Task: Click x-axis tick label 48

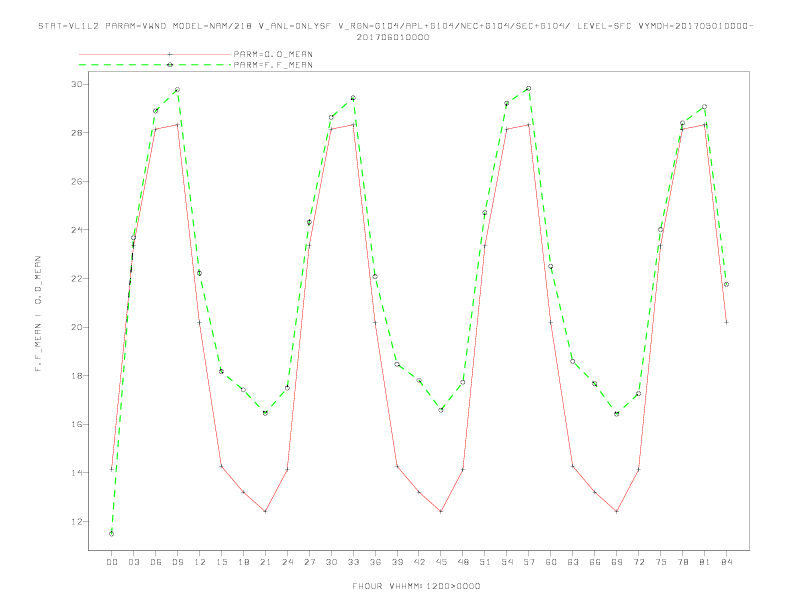Action: 463,562
